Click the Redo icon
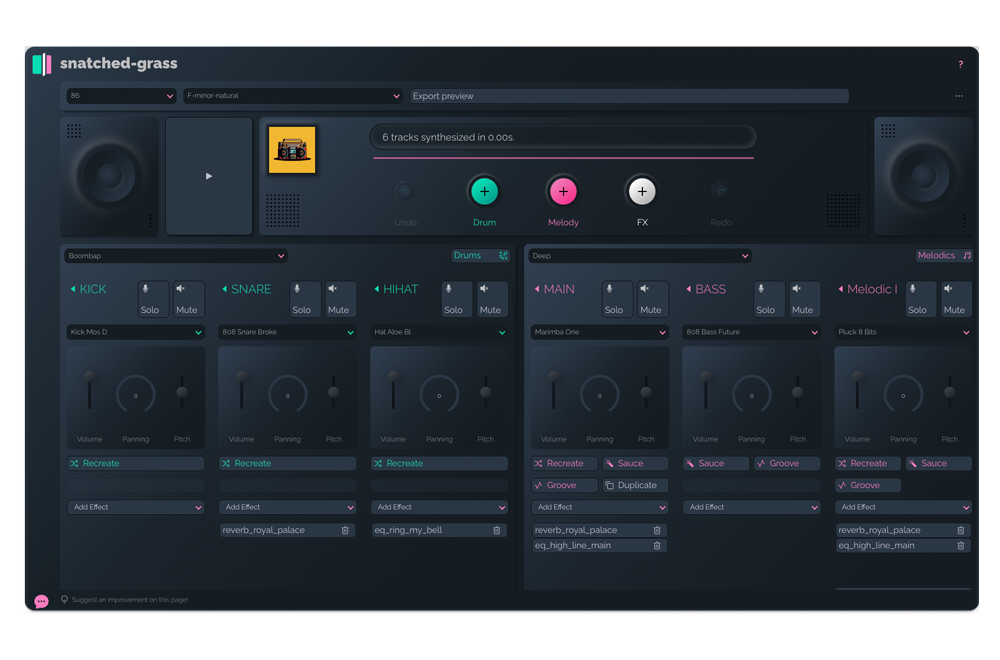Viewport: 1000px width, 660px height. [721, 191]
